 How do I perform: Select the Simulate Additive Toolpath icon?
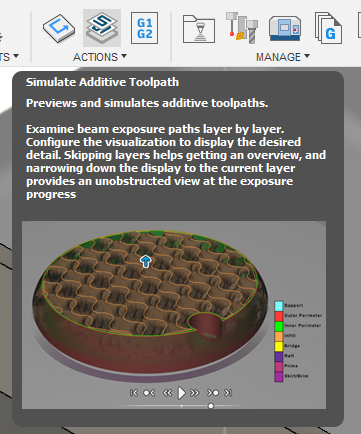coord(102,28)
